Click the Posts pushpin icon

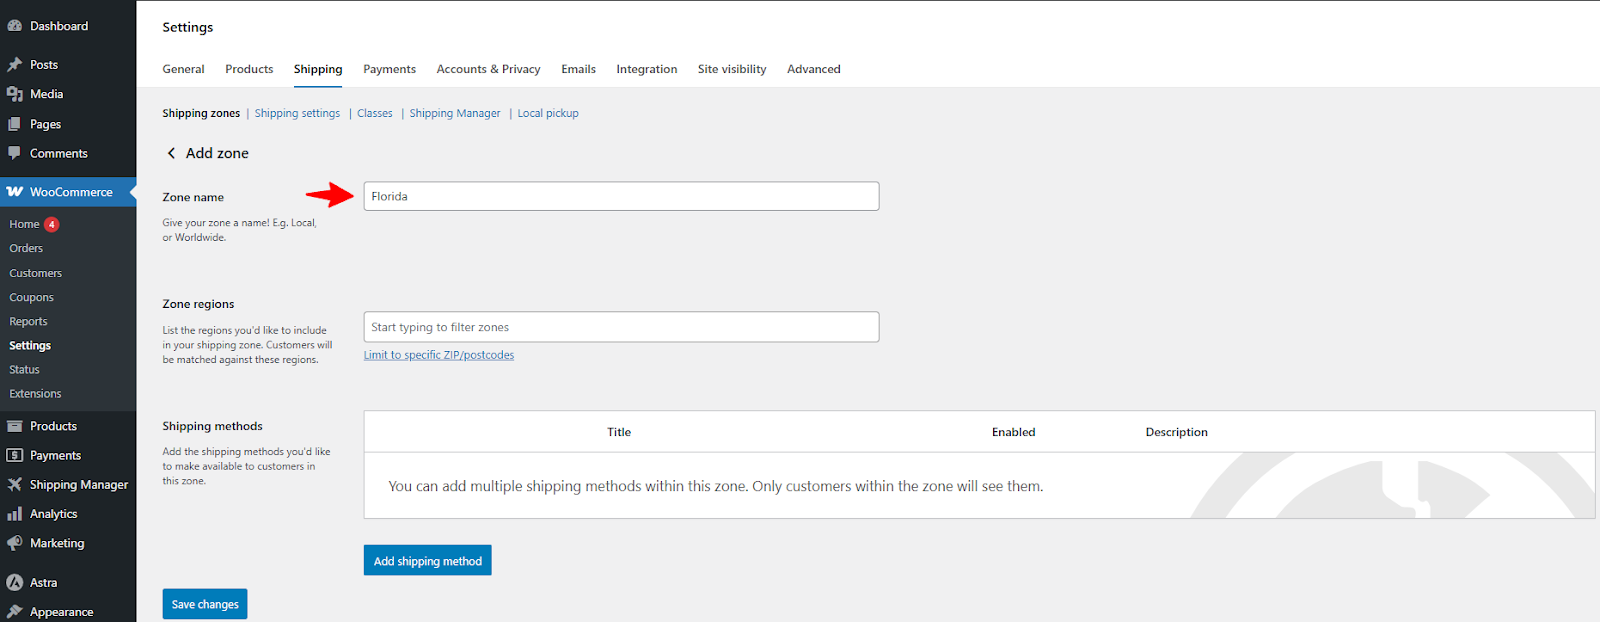[15, 65]
